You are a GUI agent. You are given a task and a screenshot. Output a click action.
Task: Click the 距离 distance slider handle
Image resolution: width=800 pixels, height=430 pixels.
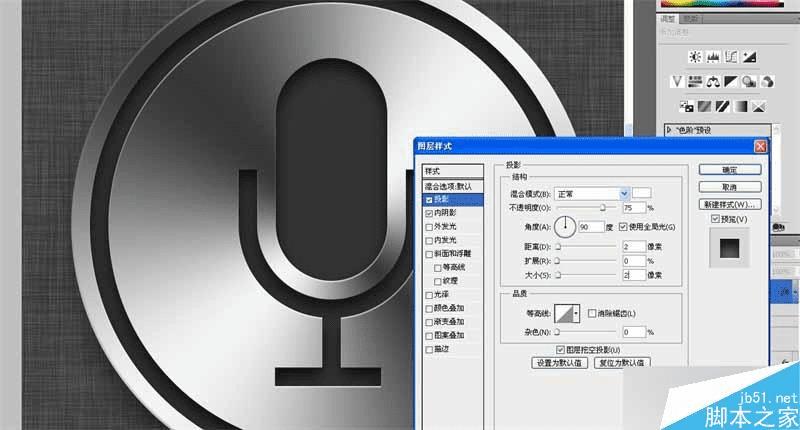click(558, 246)
